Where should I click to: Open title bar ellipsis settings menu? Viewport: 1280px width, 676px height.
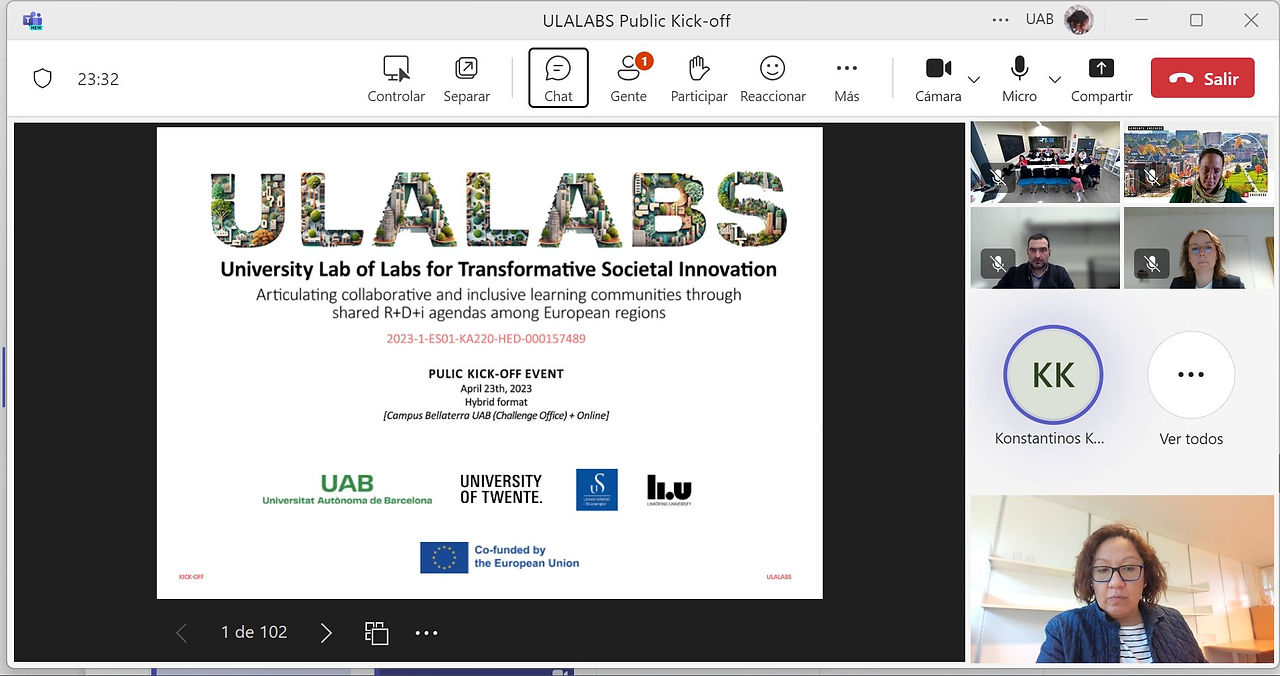1000,20
